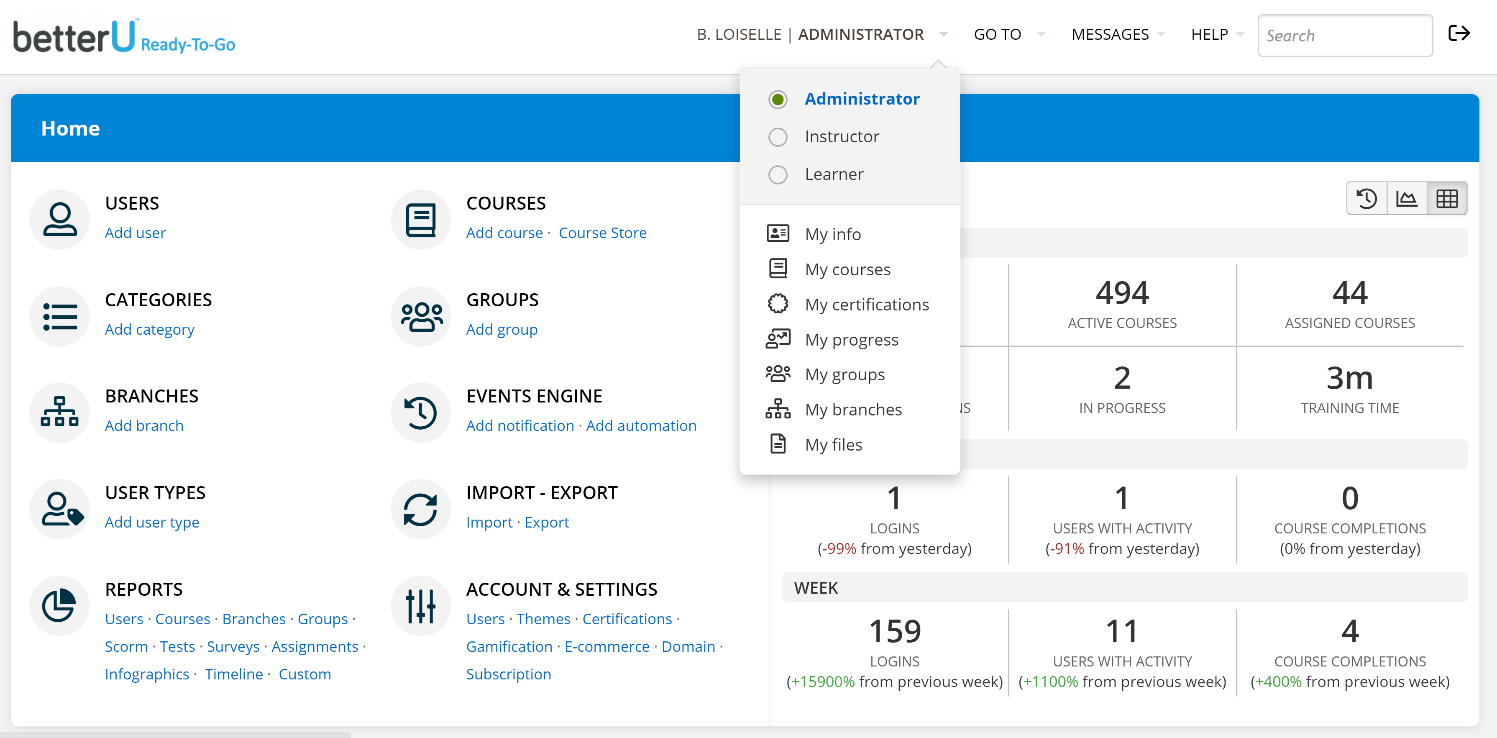Screen dimensions: 1497x738
Task: Select the Administrator role radio button
Action: tap(778, 99)
